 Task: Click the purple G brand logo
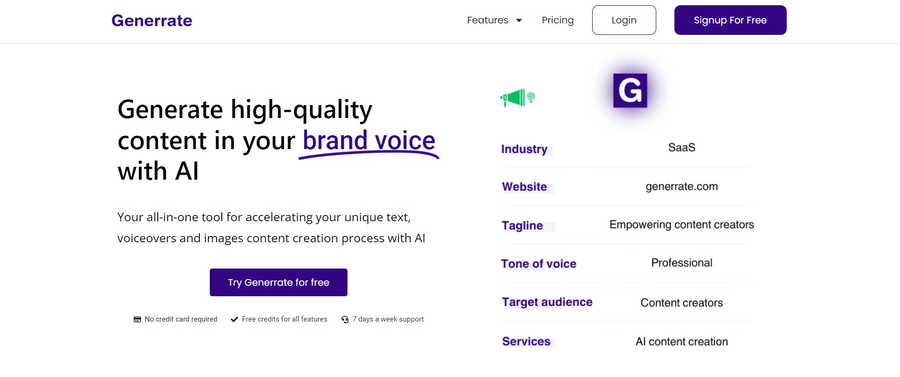point(630,91)
